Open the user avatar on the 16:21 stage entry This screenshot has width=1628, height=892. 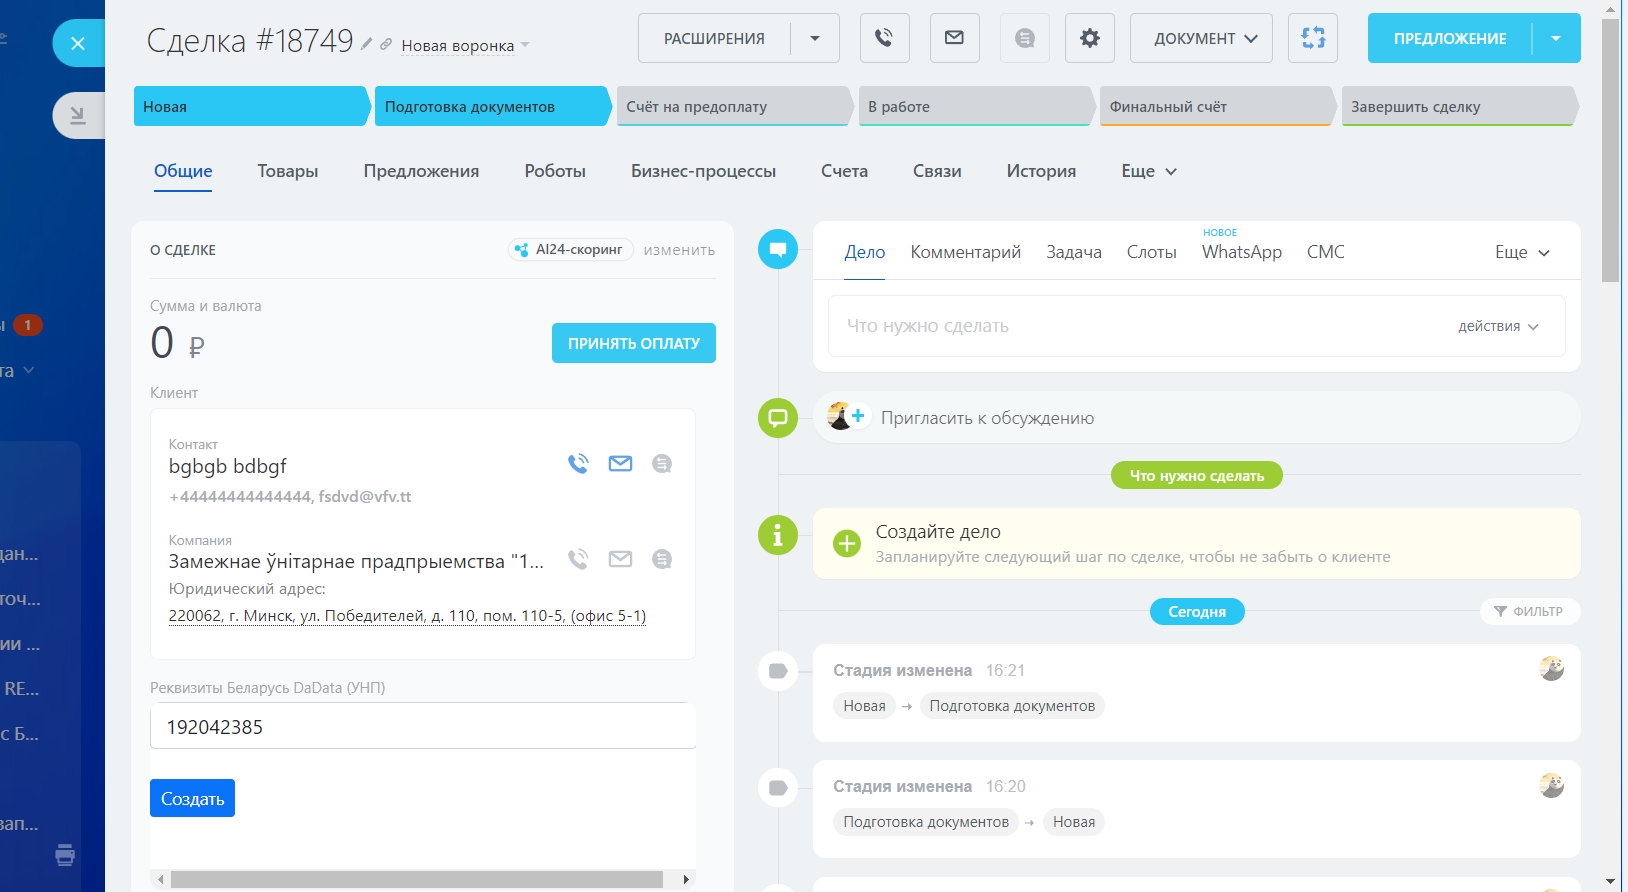point(1552,669)
